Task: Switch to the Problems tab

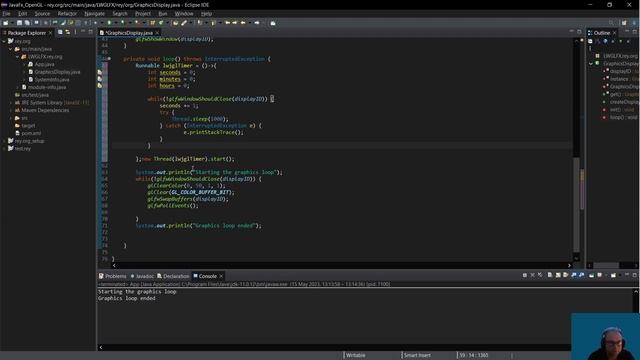Action: 113,276
